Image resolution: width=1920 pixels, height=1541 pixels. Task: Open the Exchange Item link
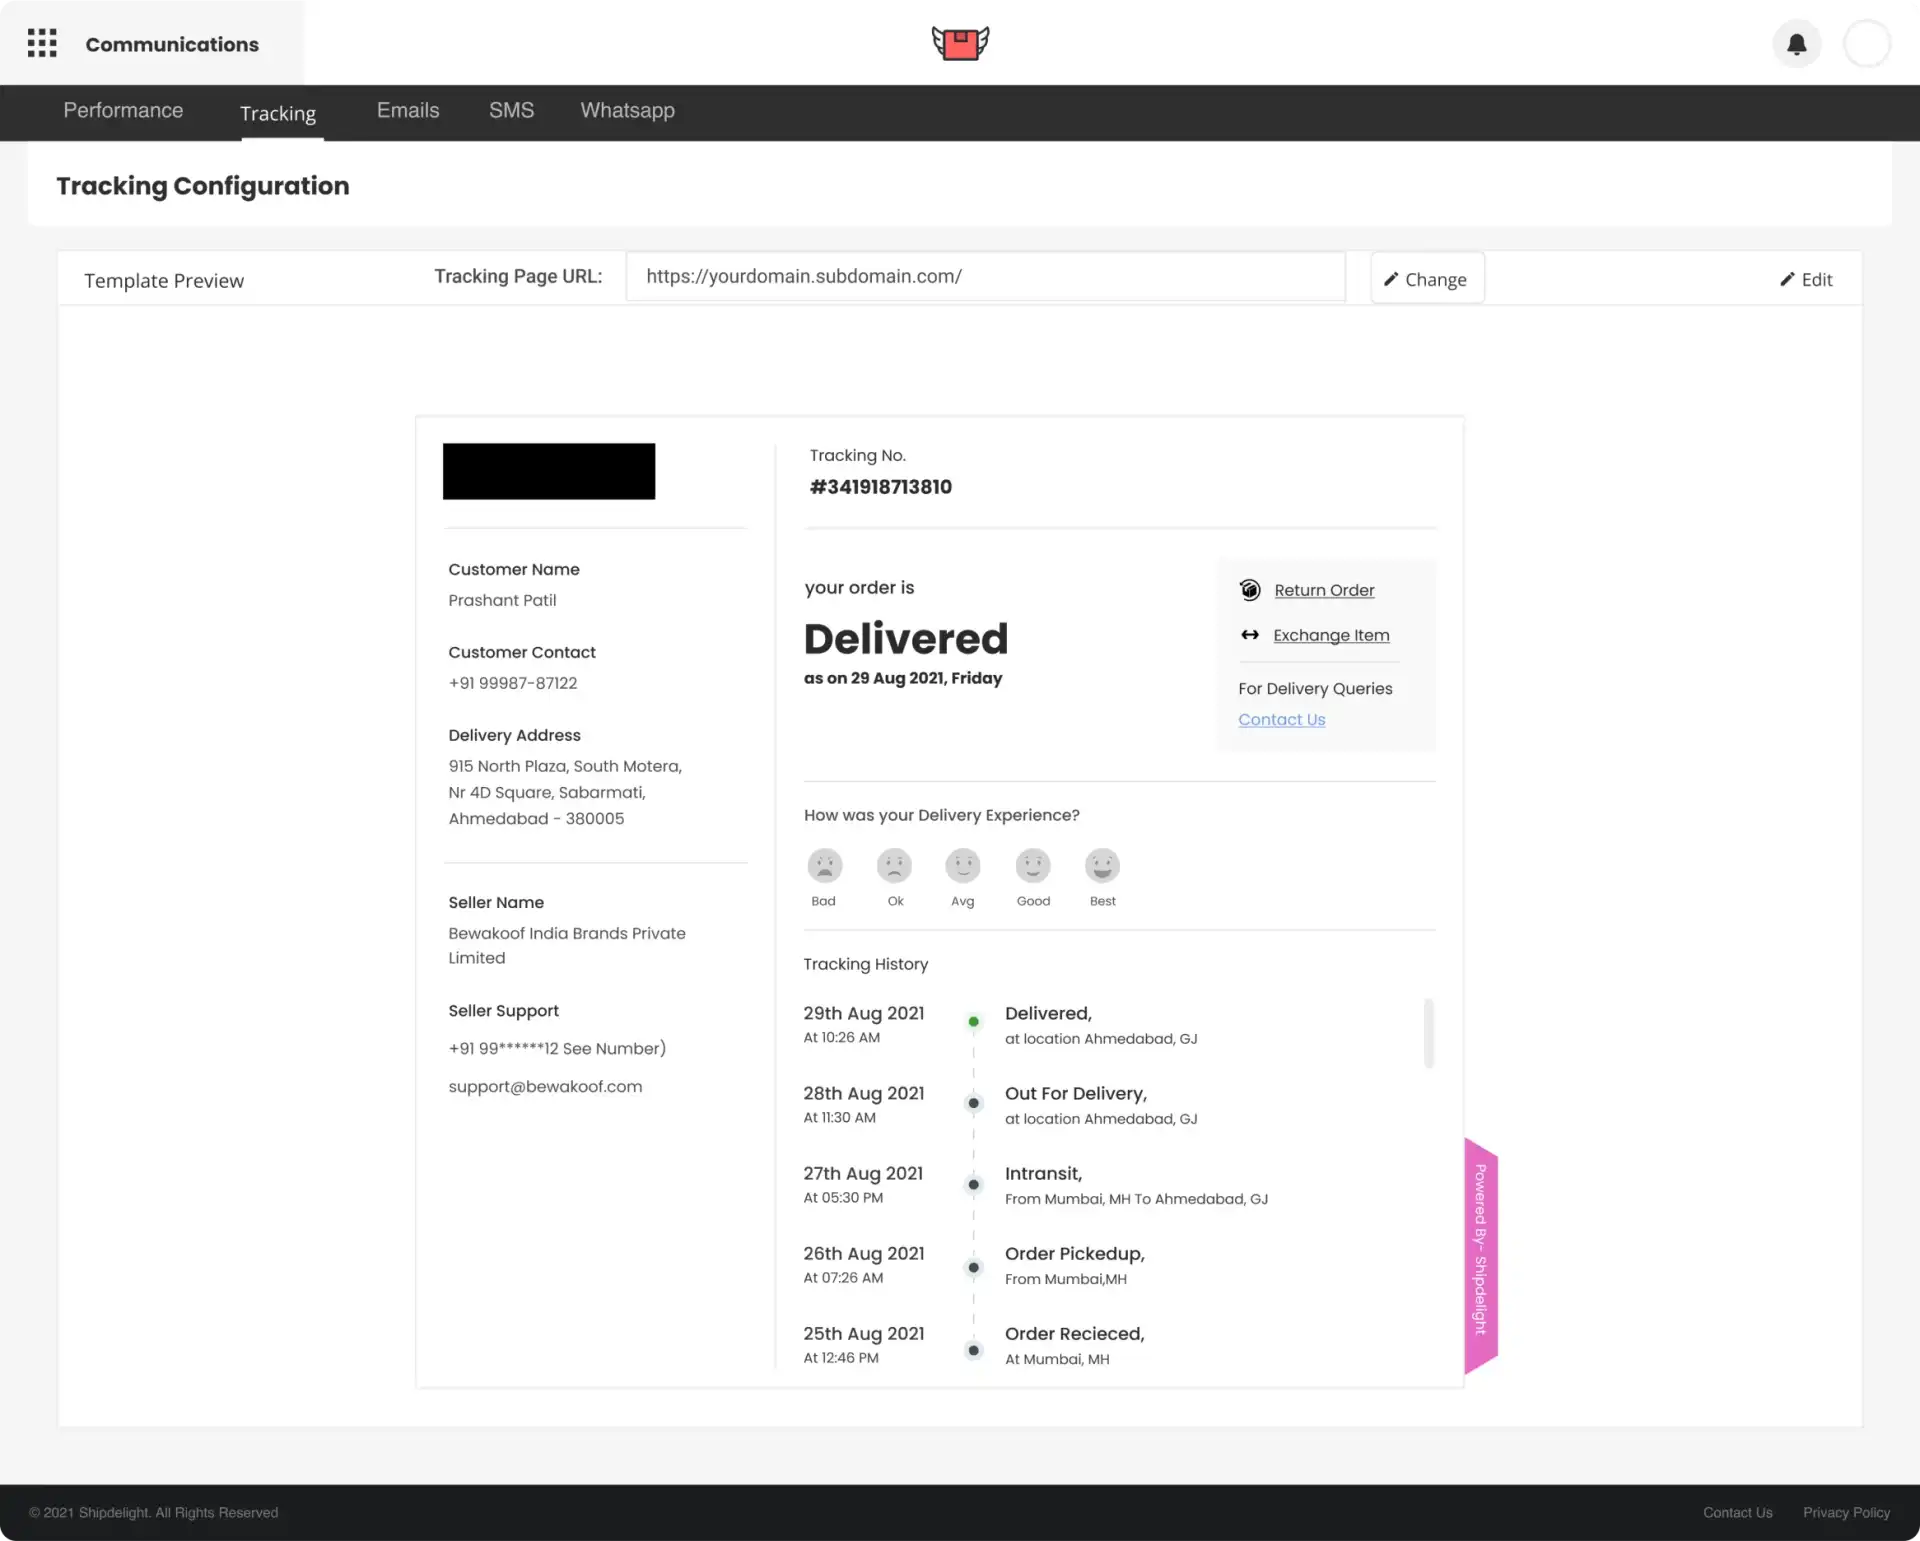[1331, 635]
